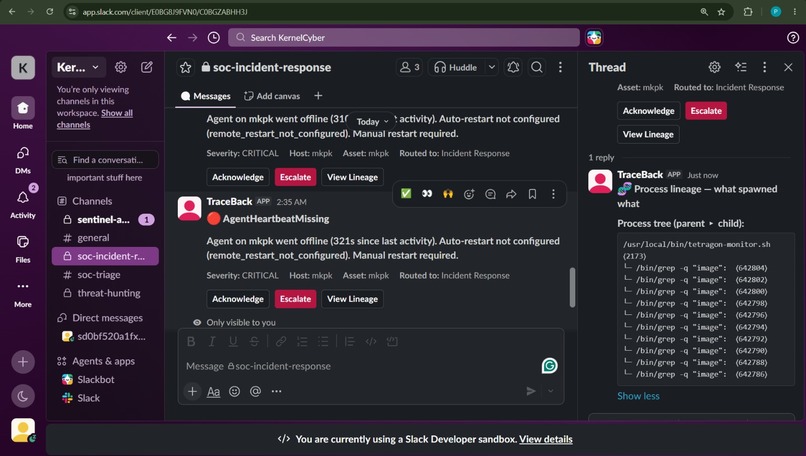This screenshot has width=806, height=456.
Task: Toggle italic formatting in composer
Action: click(x=212, y=341)
